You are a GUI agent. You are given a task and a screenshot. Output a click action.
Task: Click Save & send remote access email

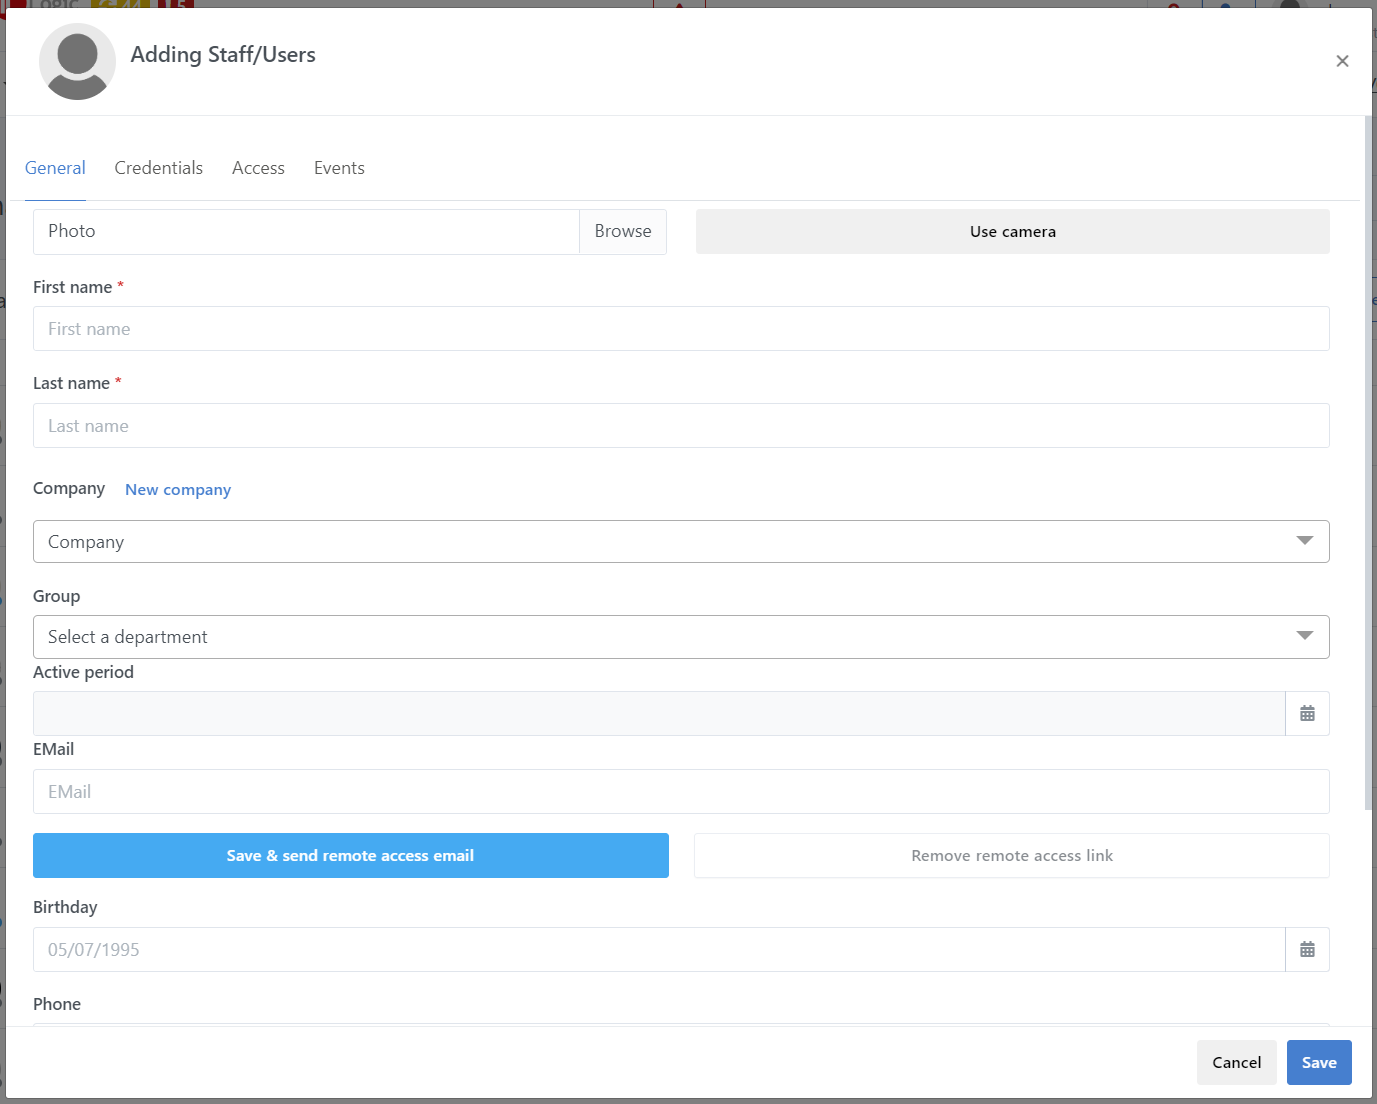tap(350, 856)
